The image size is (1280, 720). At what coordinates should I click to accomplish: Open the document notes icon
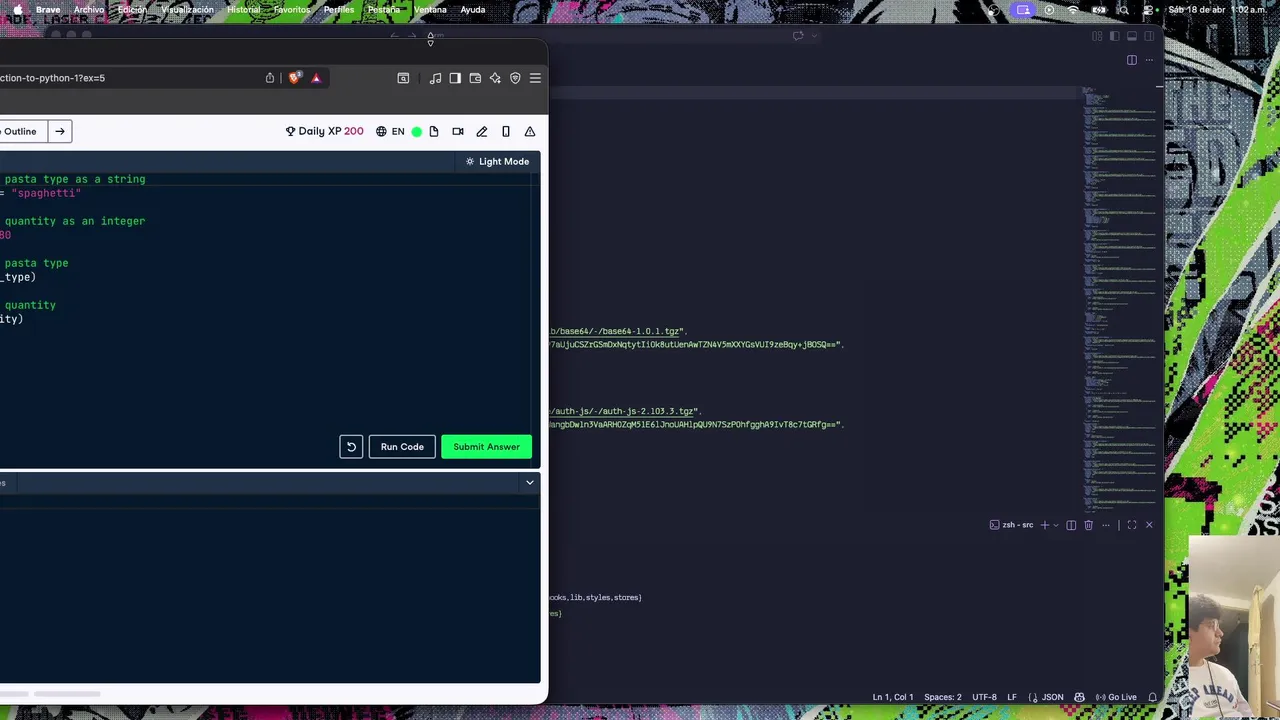[434, 131]
